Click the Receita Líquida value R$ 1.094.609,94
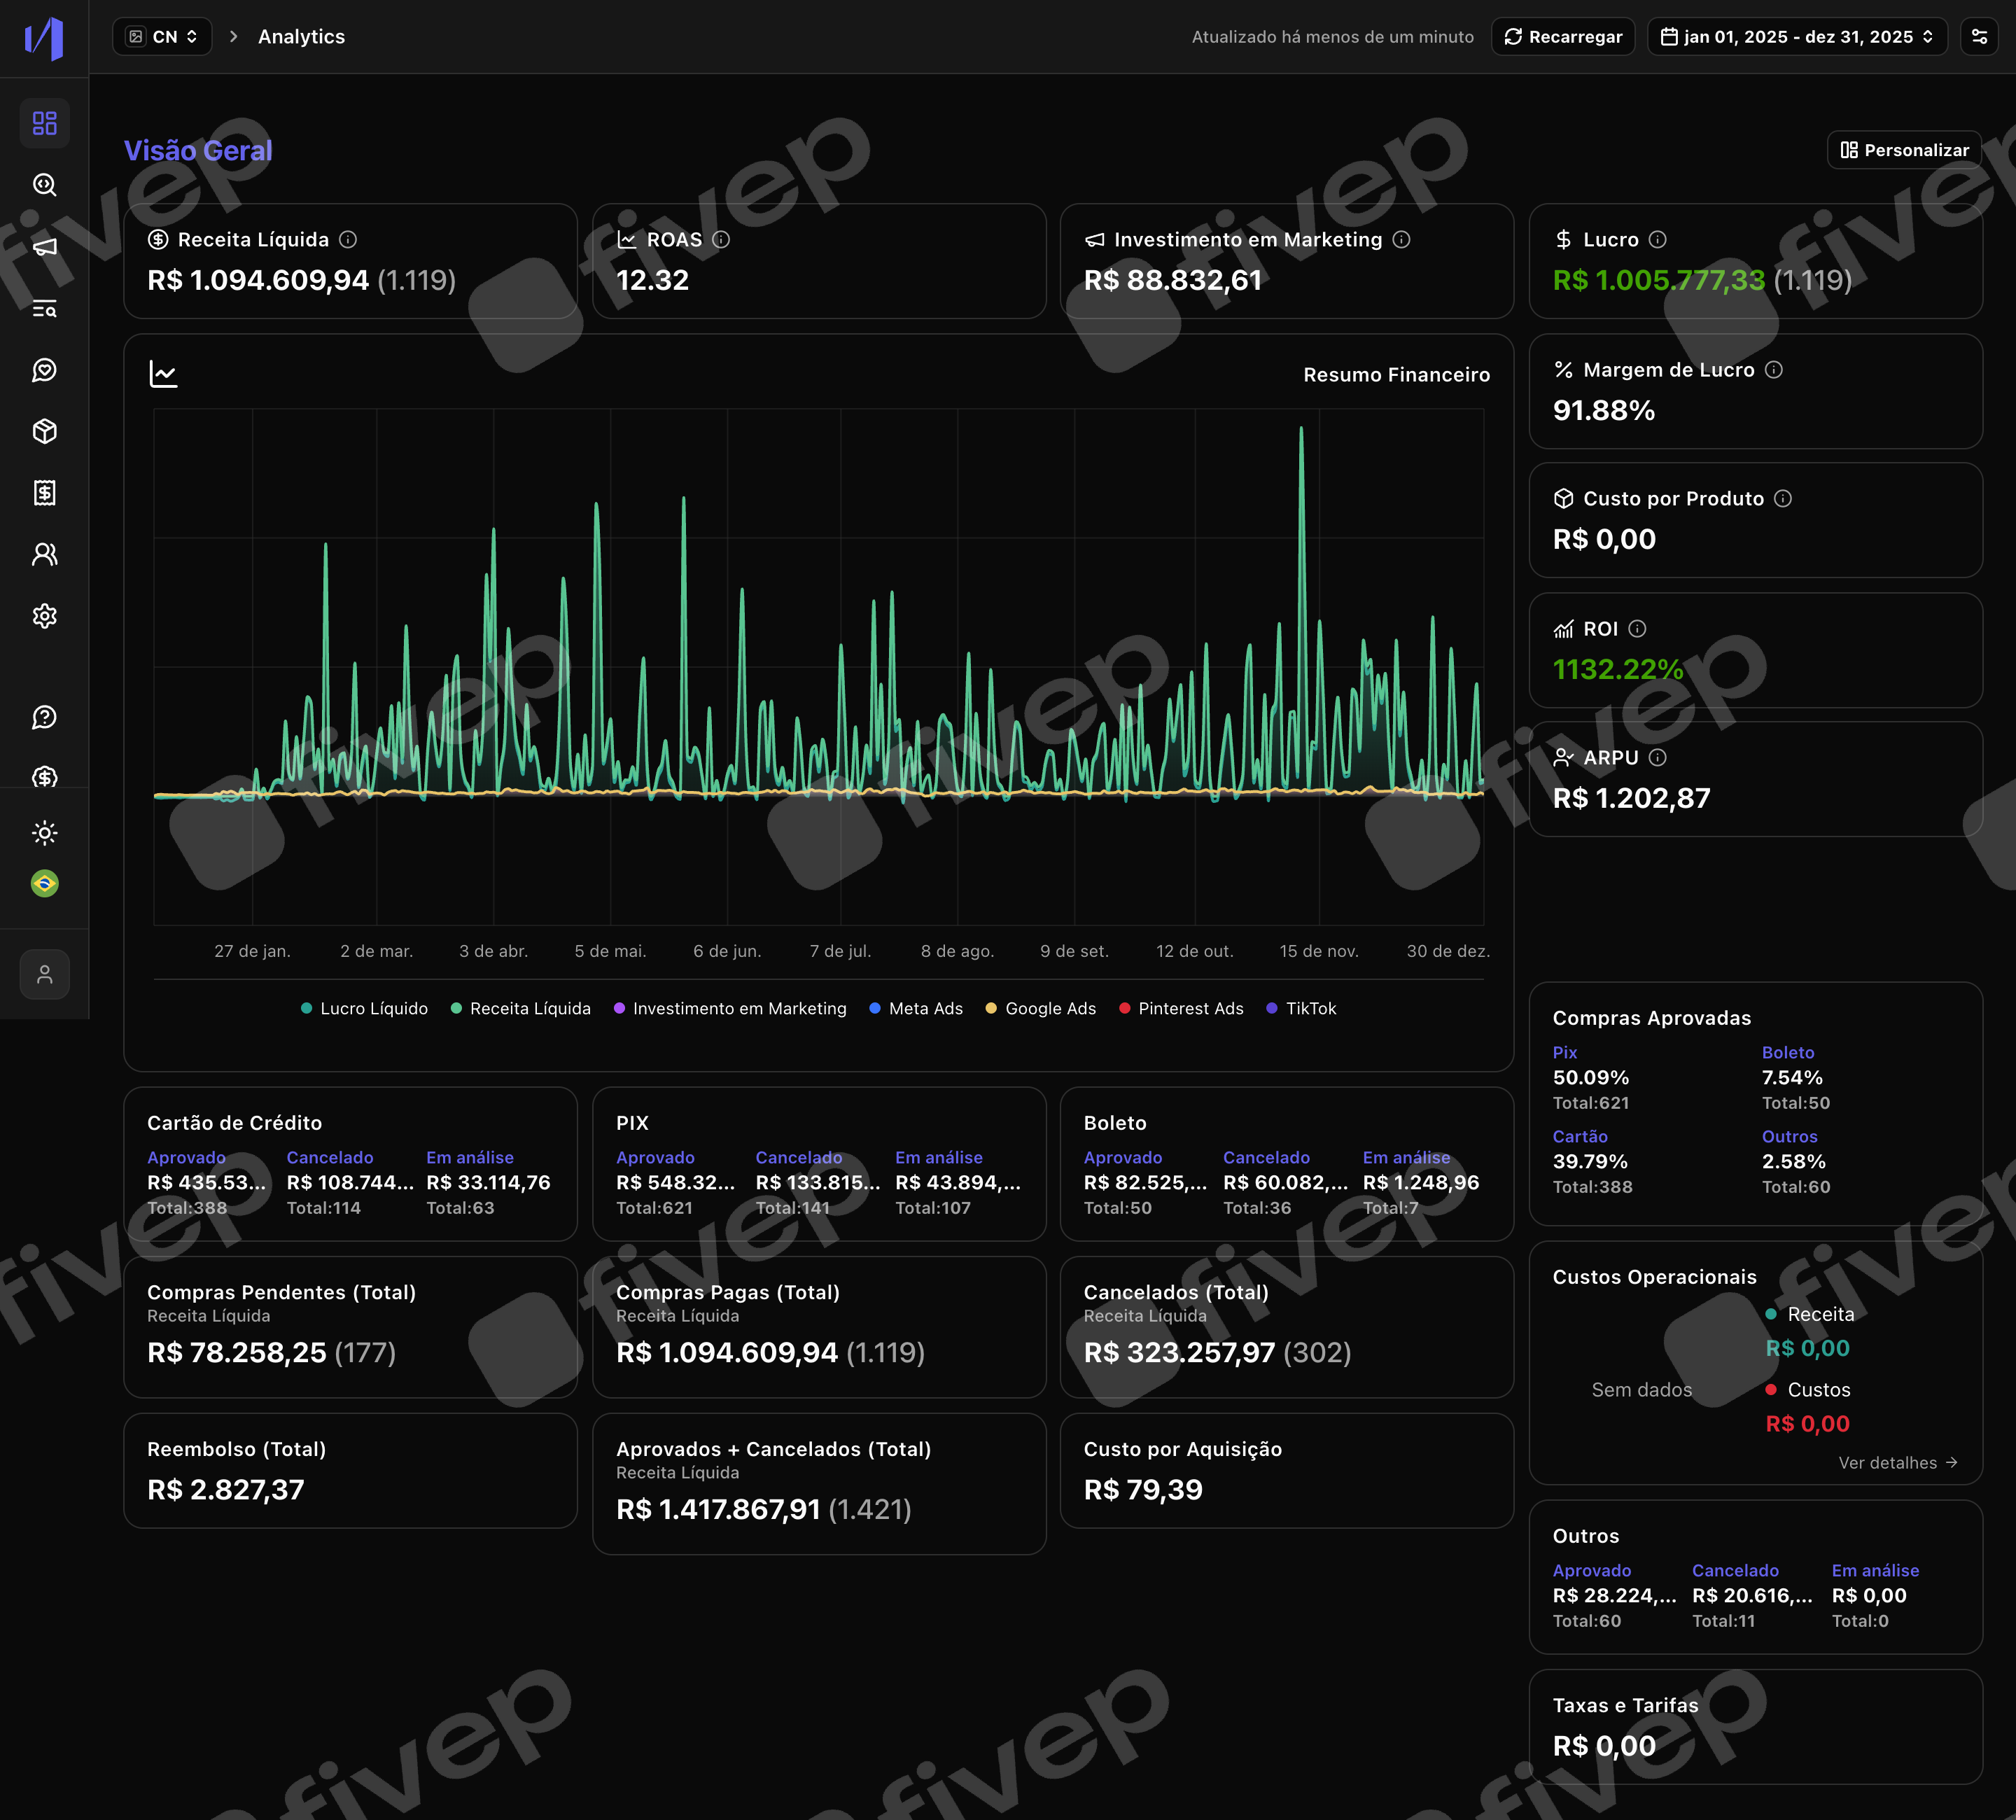 pos(258,280)
